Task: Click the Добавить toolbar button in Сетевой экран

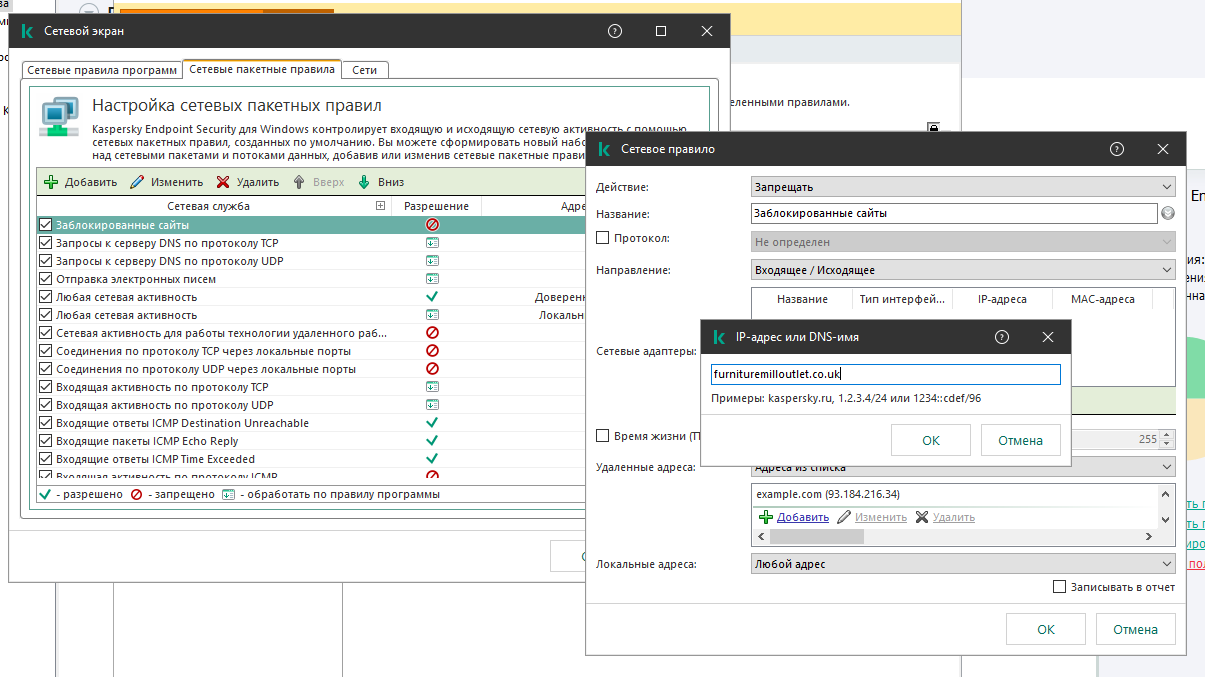Action: [81, 182]
